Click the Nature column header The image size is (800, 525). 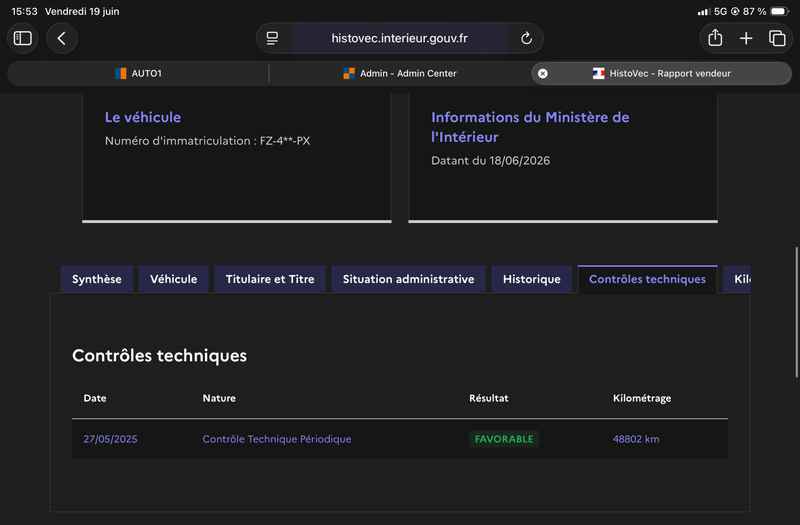(x=219, y=398)
